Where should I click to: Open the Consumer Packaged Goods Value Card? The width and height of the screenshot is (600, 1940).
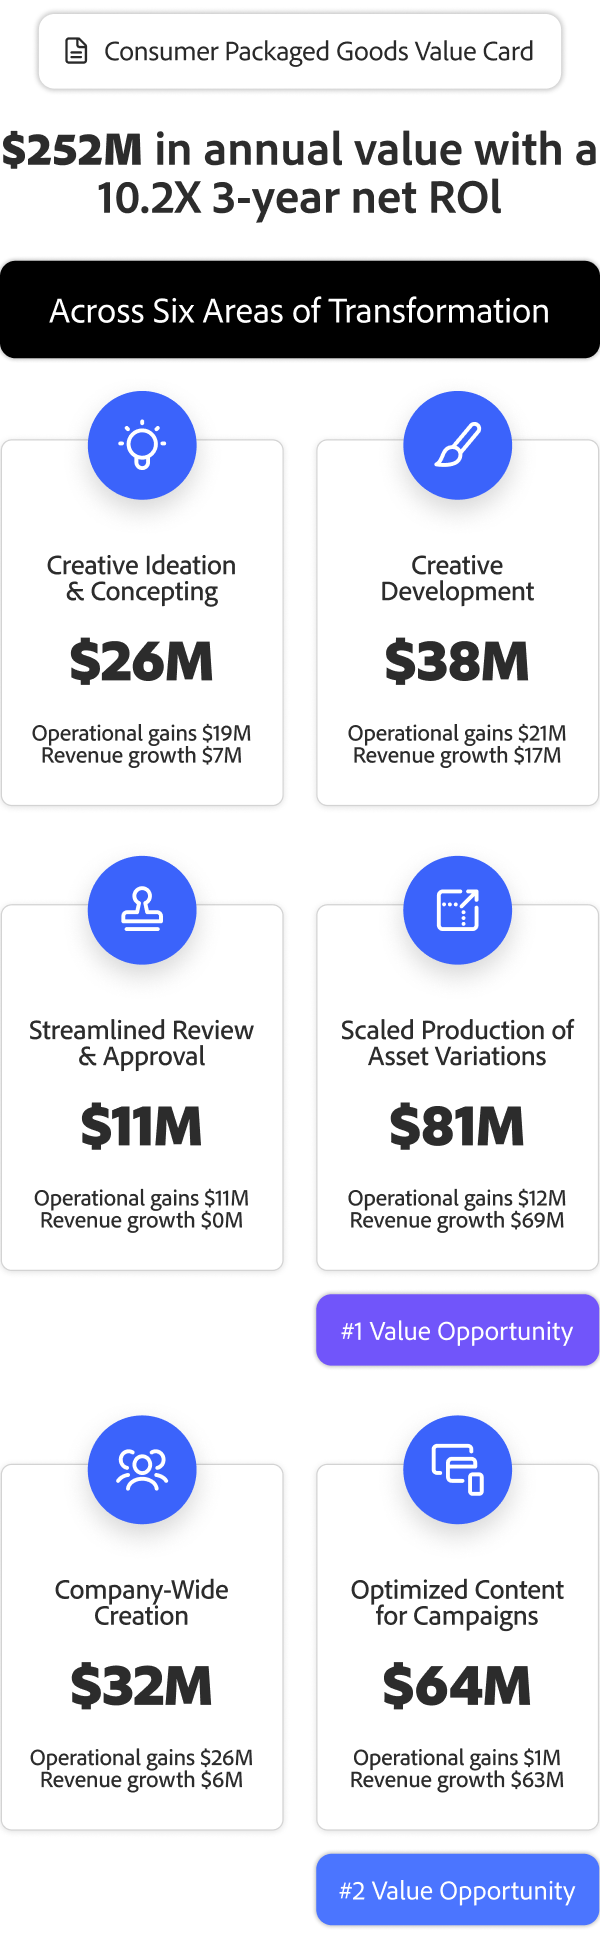pos(318,51)
